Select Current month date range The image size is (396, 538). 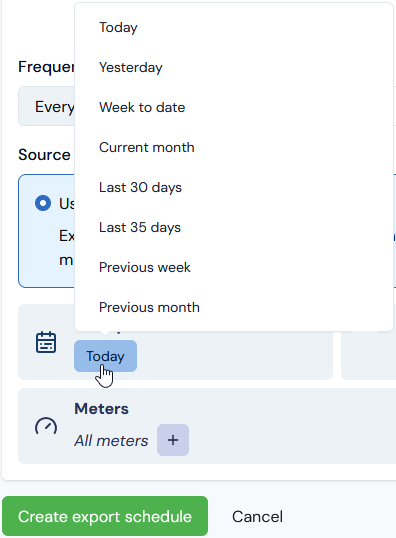pos(234,148)
